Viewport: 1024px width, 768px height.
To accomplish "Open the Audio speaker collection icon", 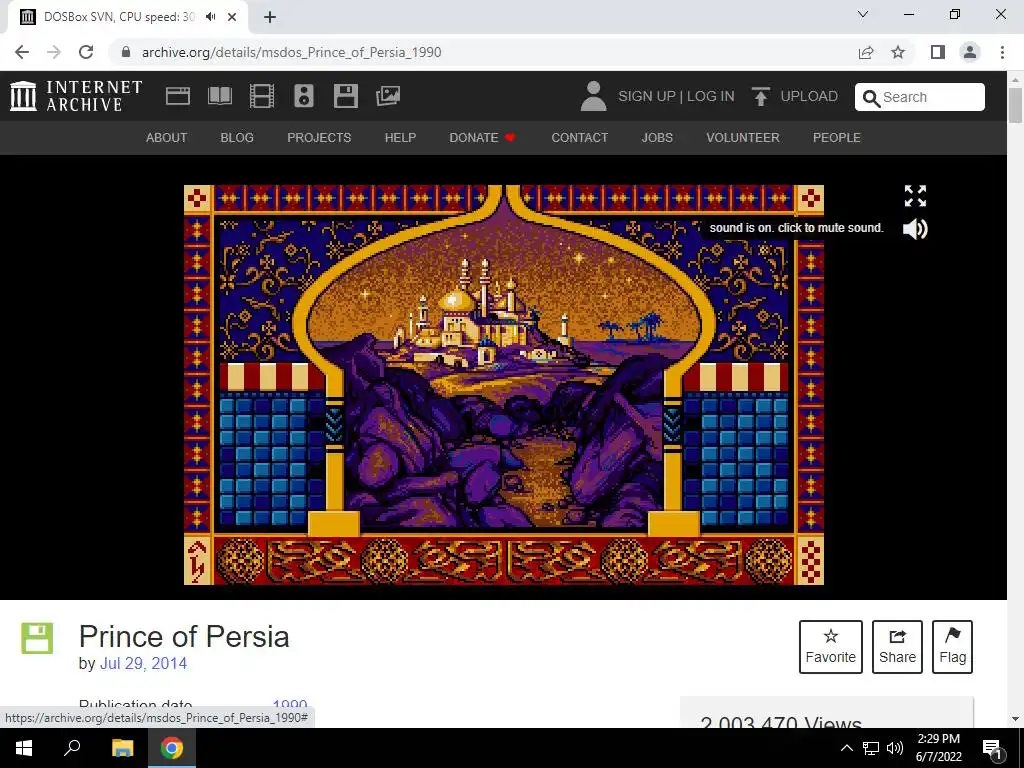I will pyautogui.click(x=304, y=96).
